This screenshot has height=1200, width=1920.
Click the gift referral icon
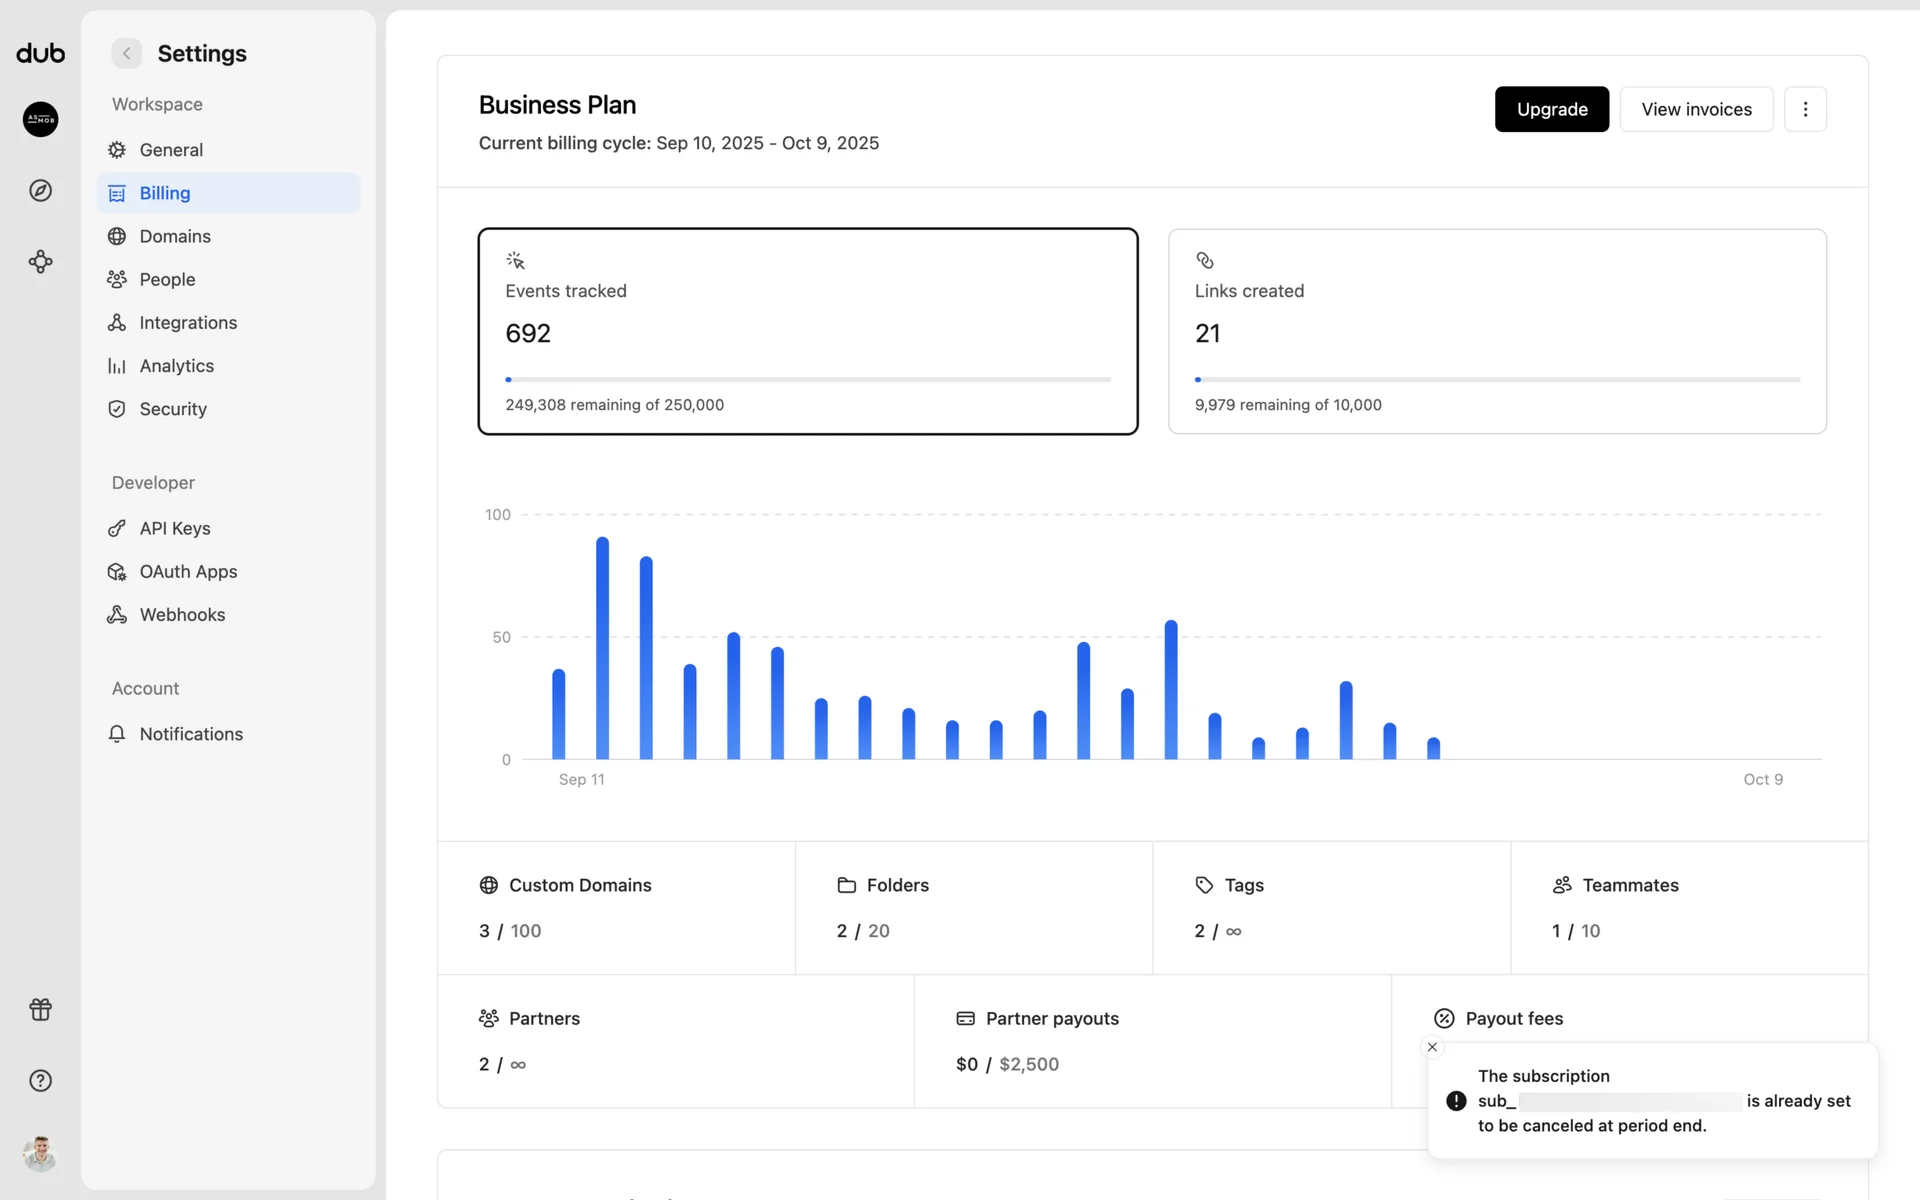(40, 1009)
